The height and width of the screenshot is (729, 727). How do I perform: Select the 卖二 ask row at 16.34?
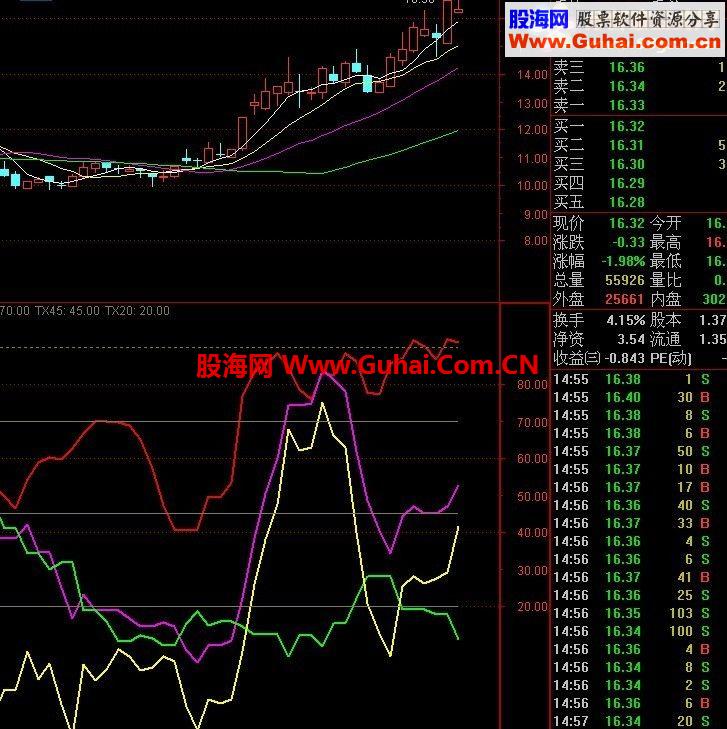point(639,86)
